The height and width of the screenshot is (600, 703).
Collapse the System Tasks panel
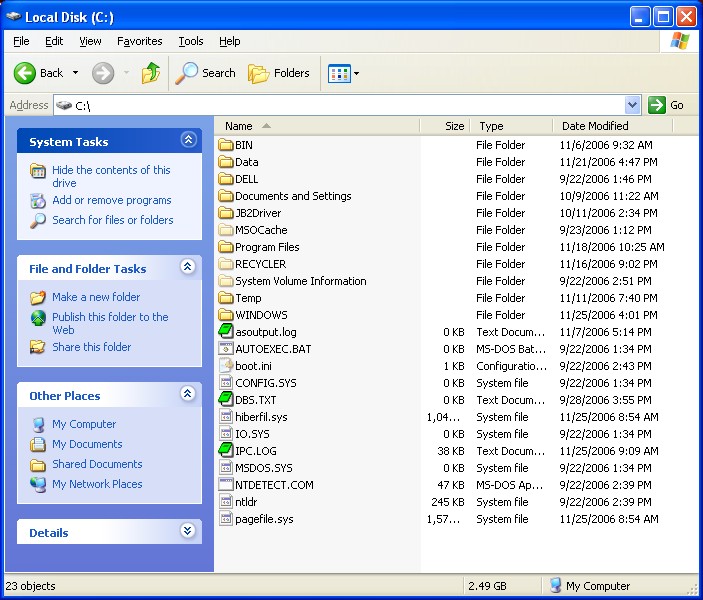[x=188, y=140]
